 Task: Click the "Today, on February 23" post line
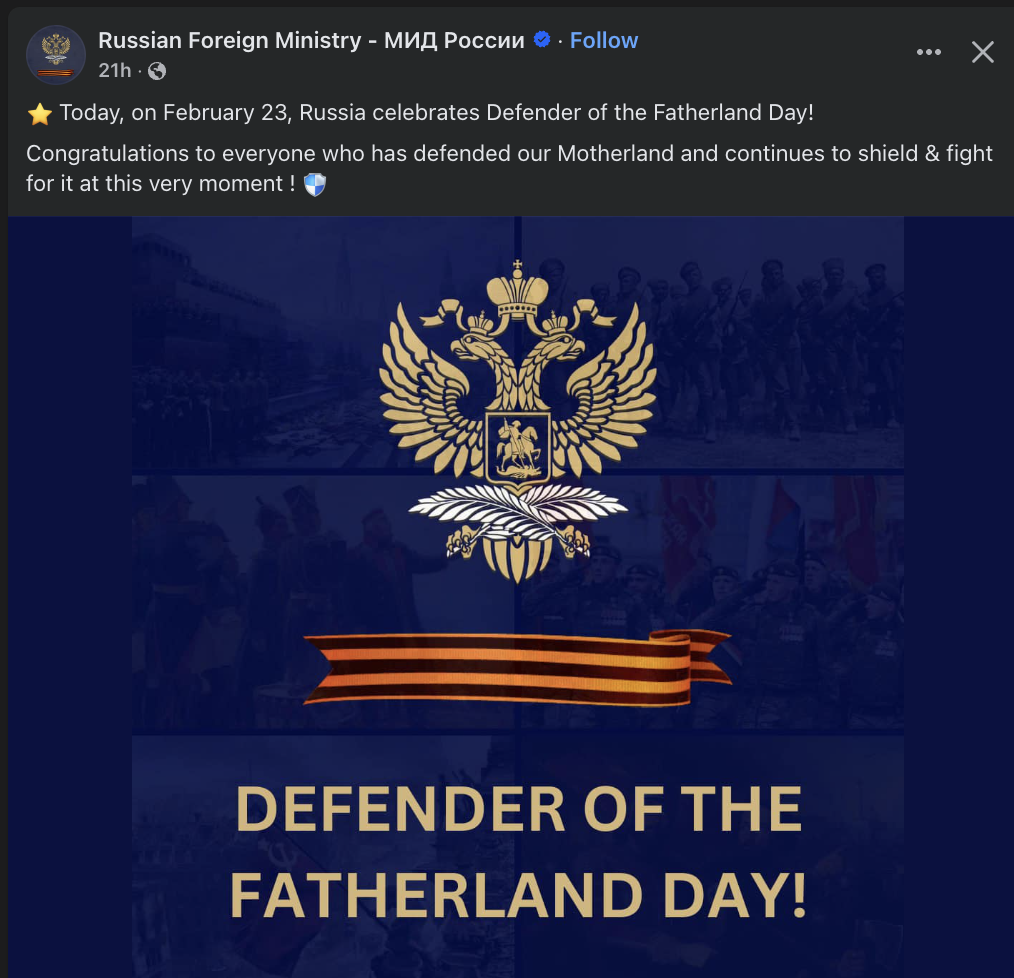tap(436, 113)
